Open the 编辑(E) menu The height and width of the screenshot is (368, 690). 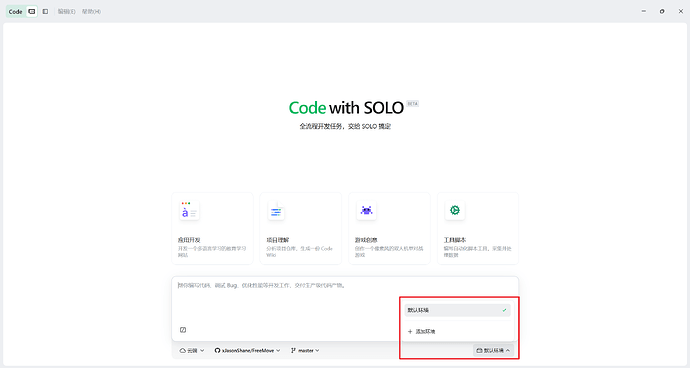[66, 11]
